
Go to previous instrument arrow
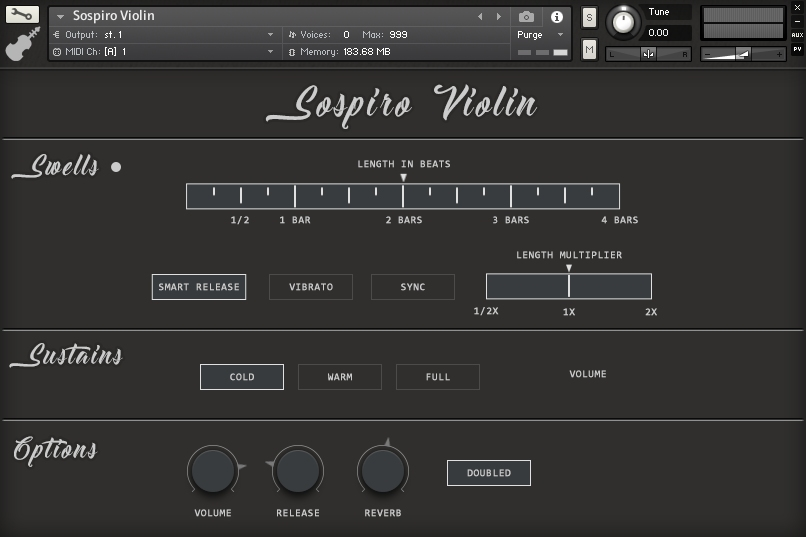[x=480, y=16]
